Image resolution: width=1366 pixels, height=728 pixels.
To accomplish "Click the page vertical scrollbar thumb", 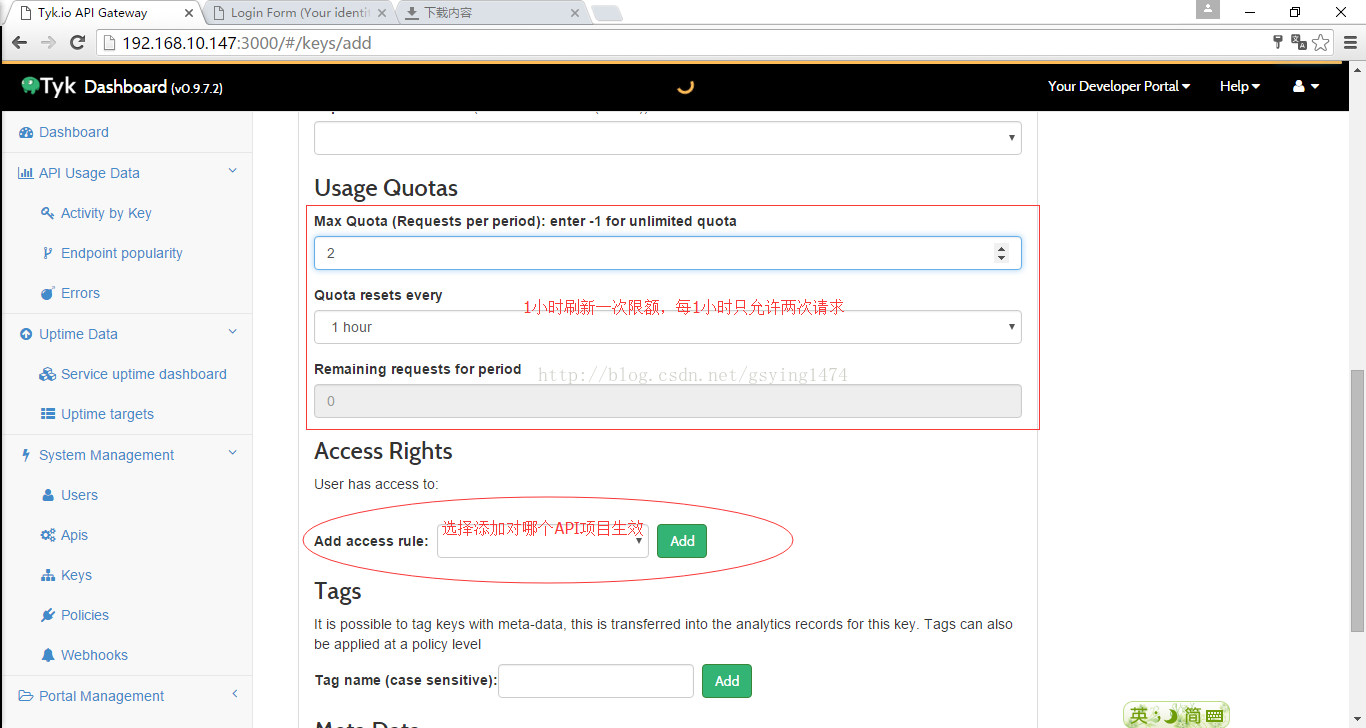I will tap(1357, 500).
